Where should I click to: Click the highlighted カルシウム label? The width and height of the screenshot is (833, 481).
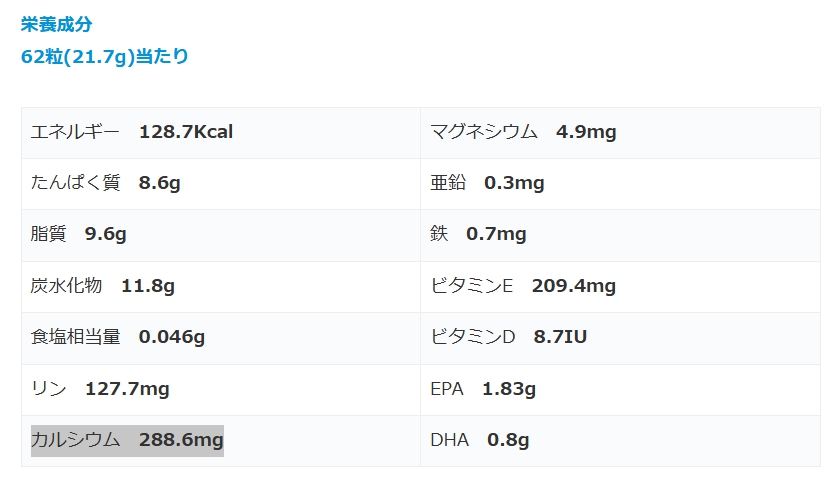76,440
